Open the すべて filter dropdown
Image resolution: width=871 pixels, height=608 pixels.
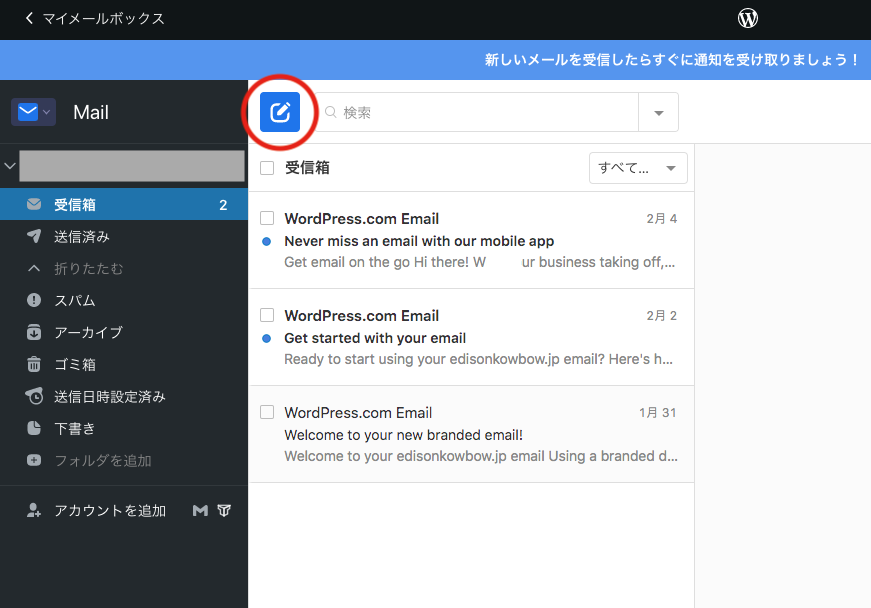click(x=638, y=168)
